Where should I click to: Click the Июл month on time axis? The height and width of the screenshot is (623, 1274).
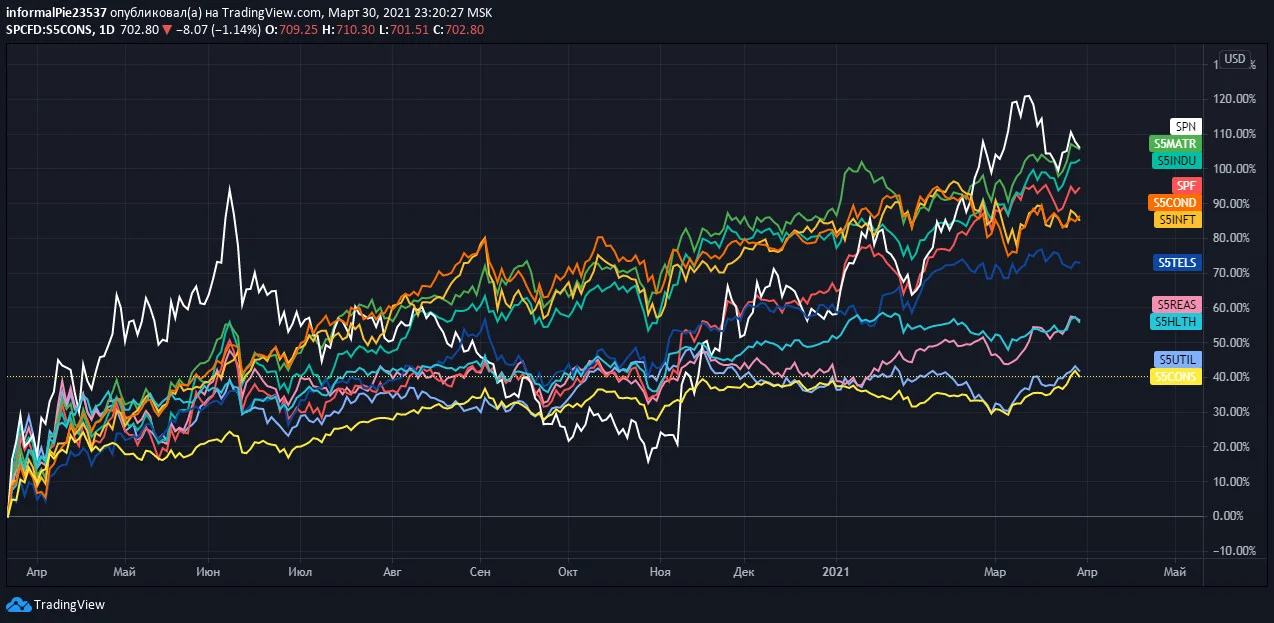[299, 572]
